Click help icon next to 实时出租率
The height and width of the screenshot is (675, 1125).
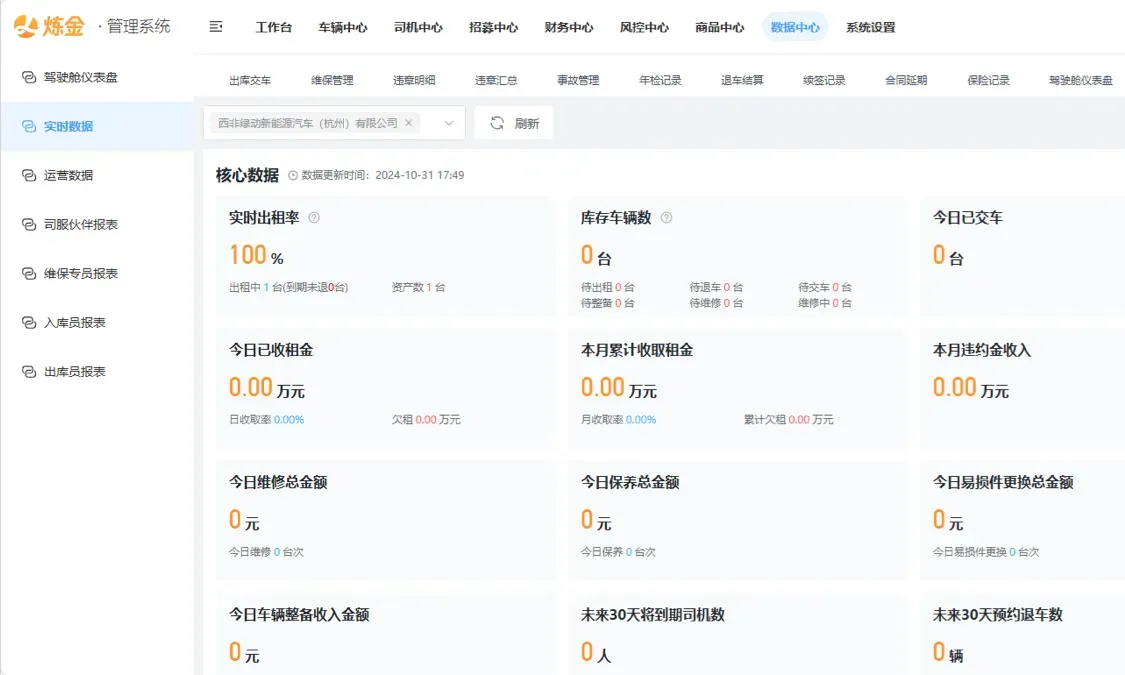(x=314, y=218)
